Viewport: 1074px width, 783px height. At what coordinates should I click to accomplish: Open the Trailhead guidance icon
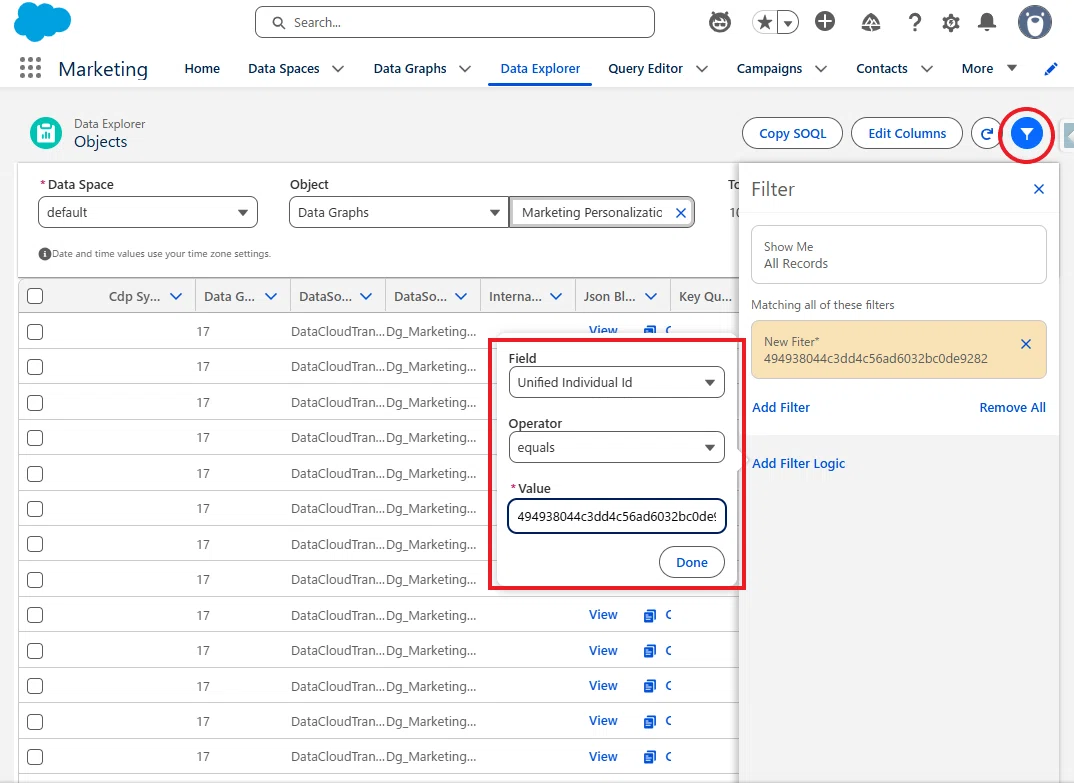pos(870,23)
